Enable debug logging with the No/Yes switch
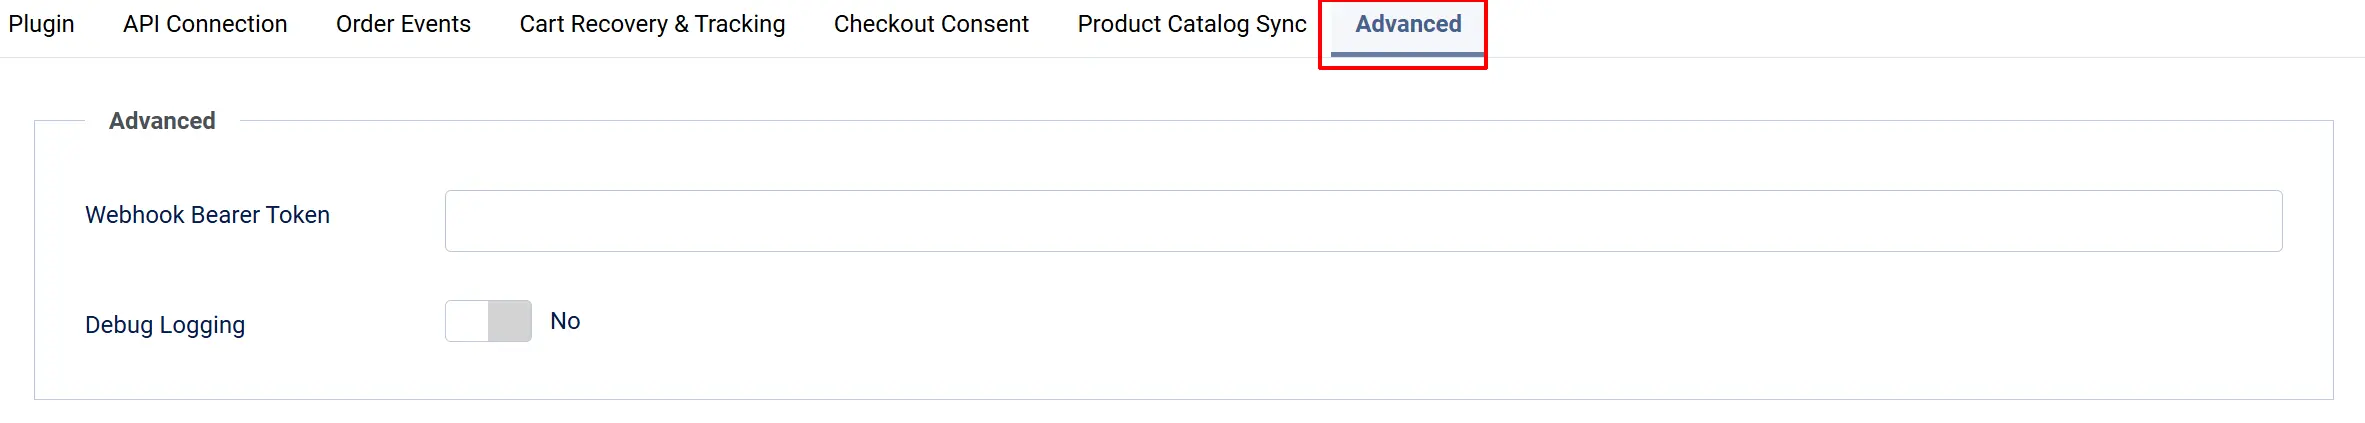 tap(488, 321)
